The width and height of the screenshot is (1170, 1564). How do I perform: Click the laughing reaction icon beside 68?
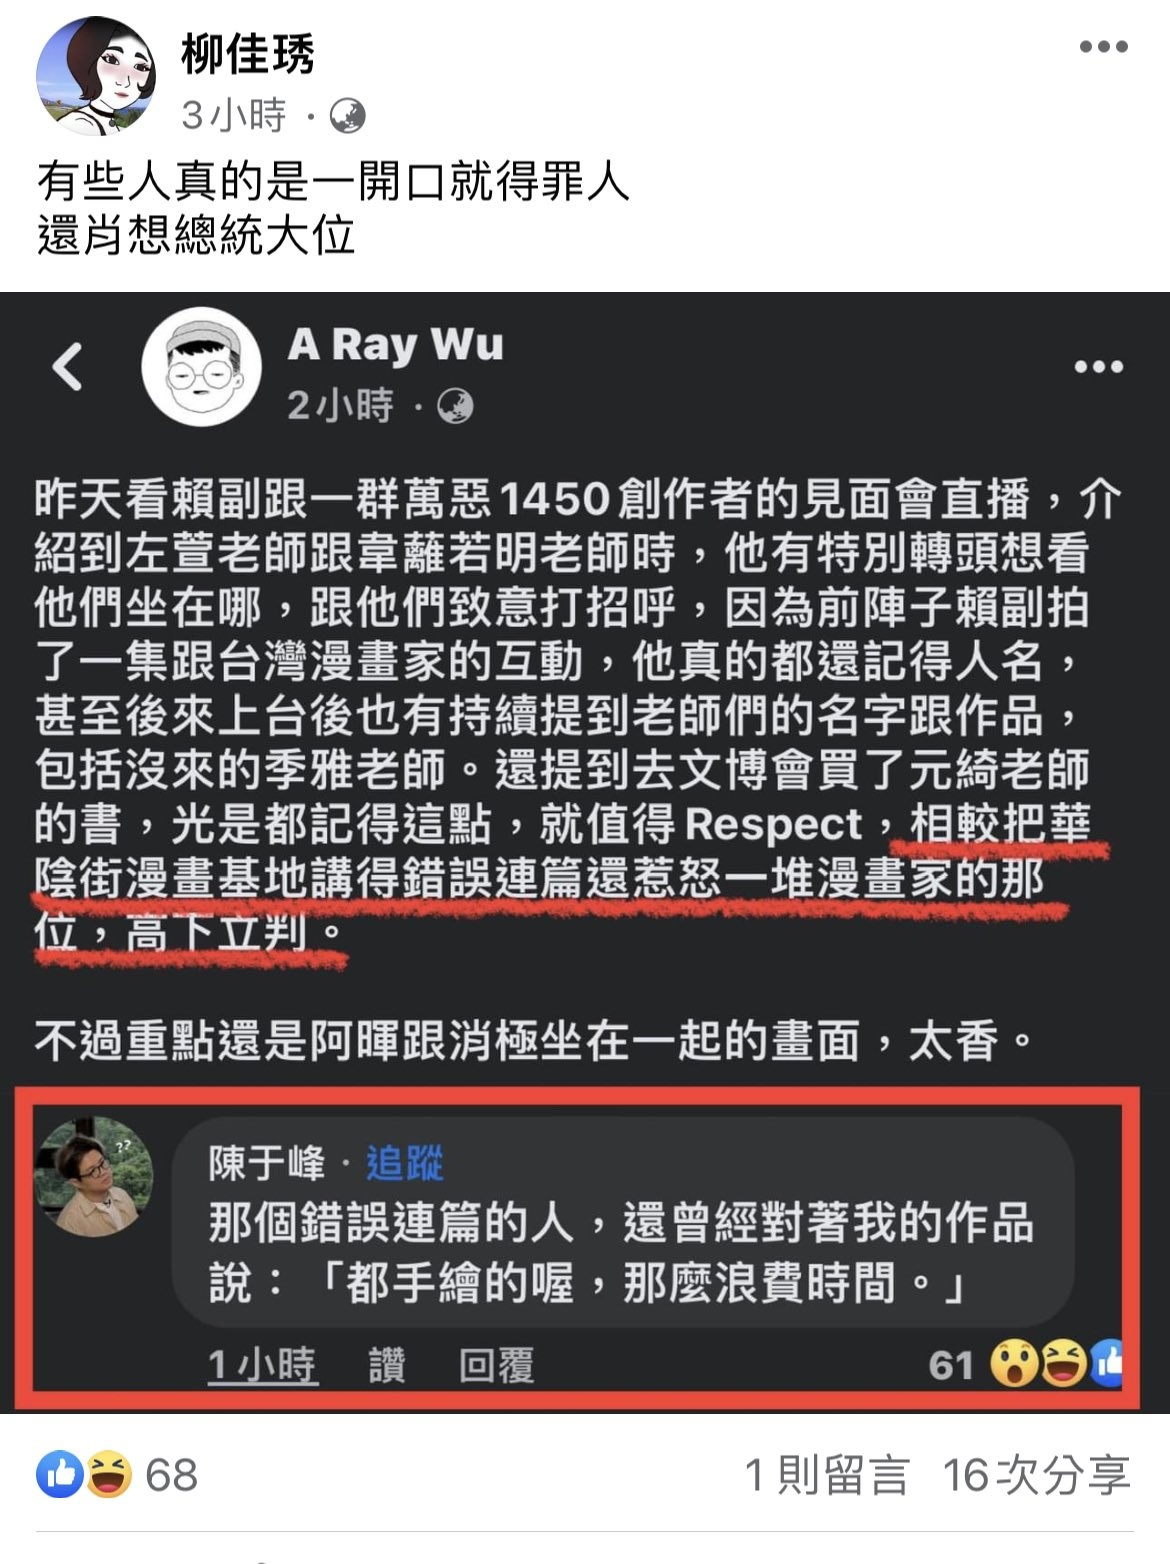(x=108, y=1475)
